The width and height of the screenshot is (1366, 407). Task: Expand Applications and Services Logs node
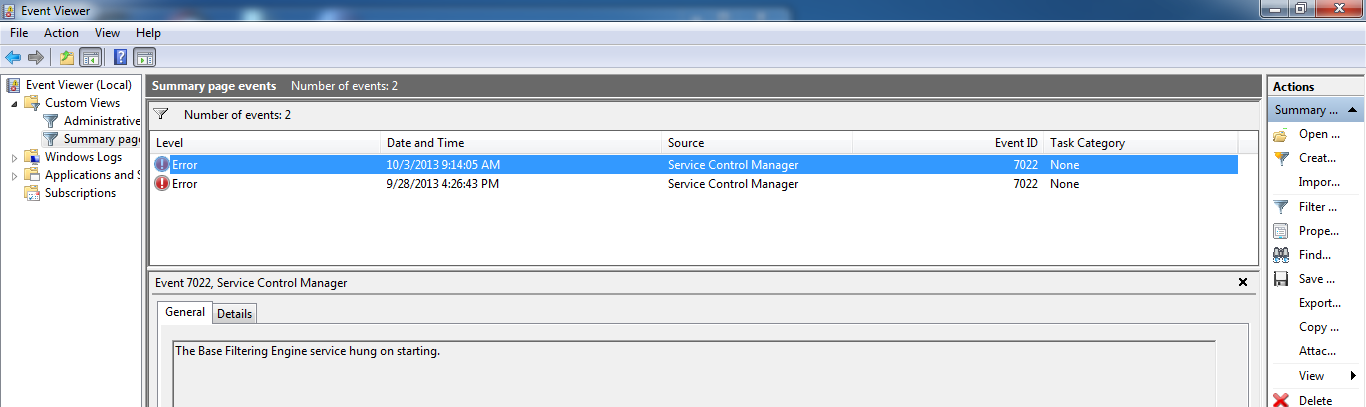14,175
